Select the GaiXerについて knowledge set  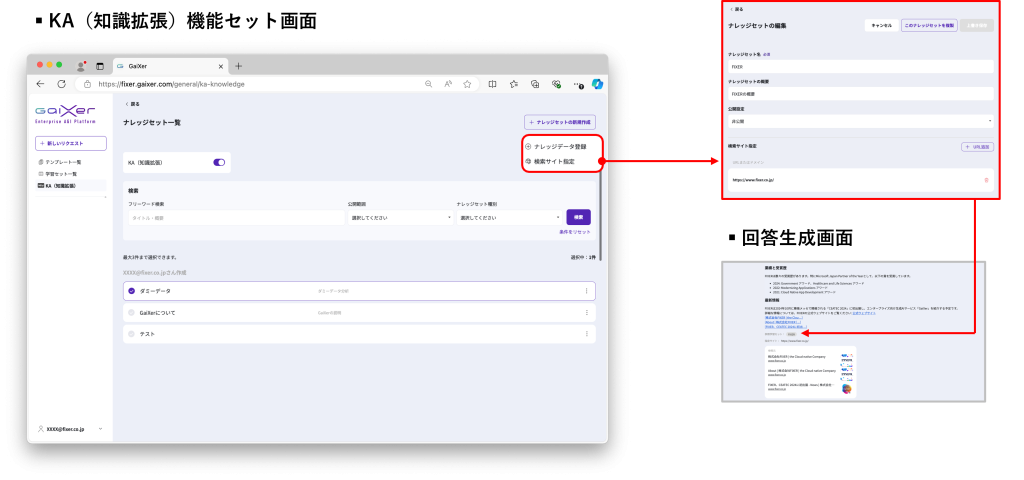pos(131,313)
